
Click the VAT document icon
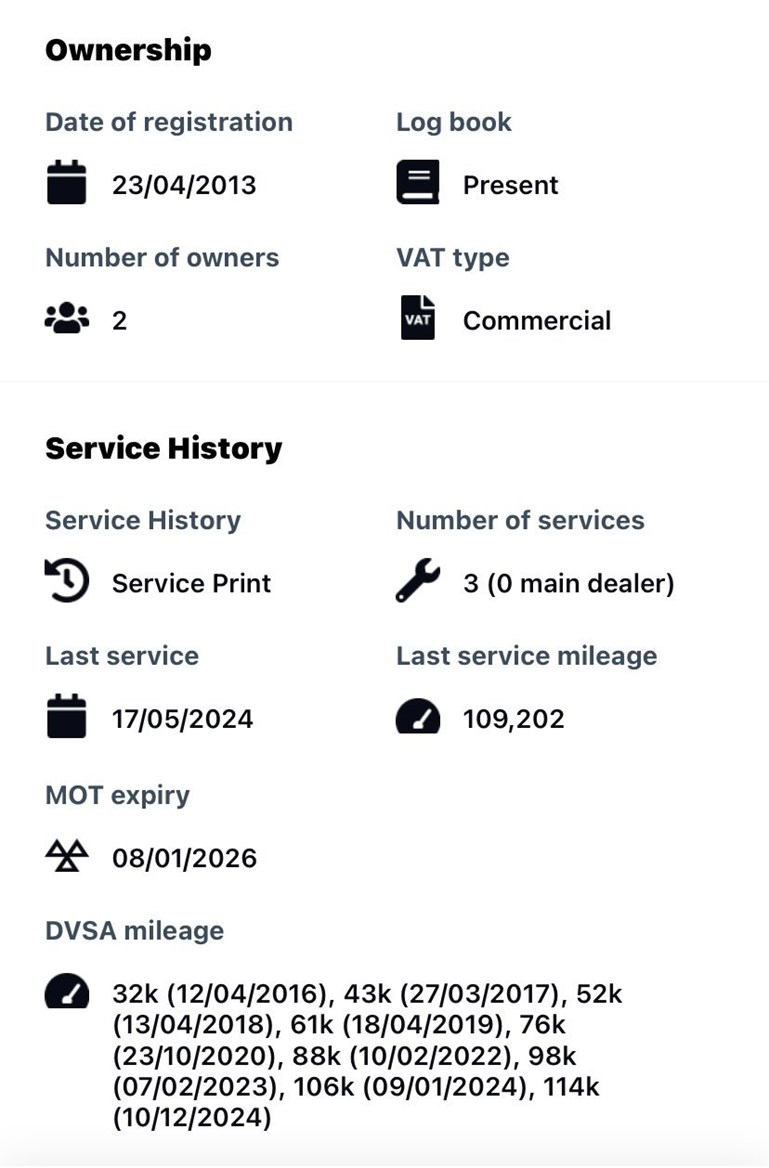click(417, 319)
